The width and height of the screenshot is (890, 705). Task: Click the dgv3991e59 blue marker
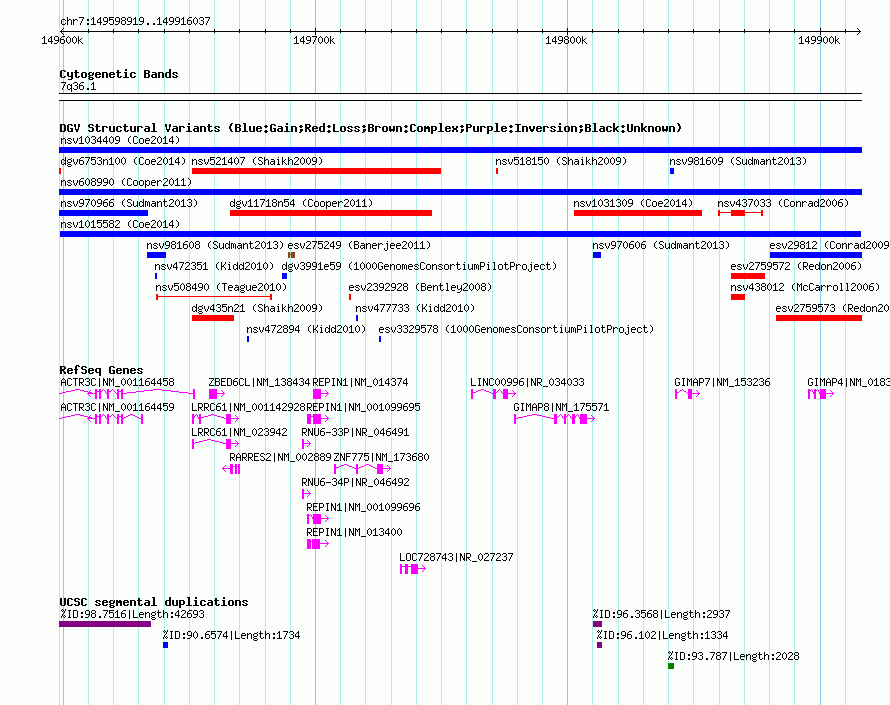pyautogui.click(x=284, y=276)
